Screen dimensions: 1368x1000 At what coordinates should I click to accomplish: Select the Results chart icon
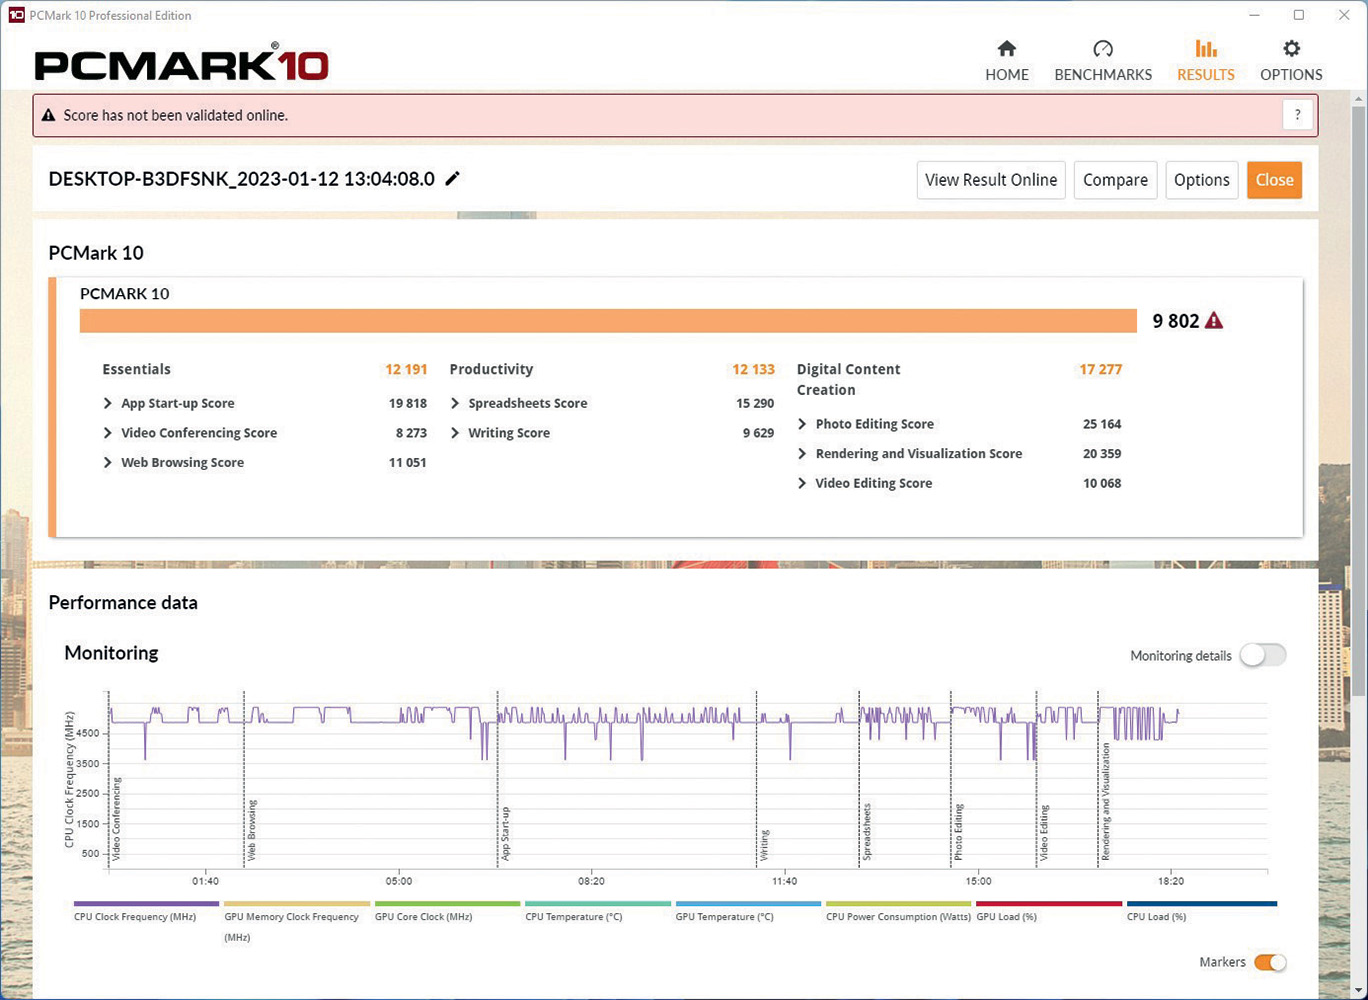click(1206, 48)
